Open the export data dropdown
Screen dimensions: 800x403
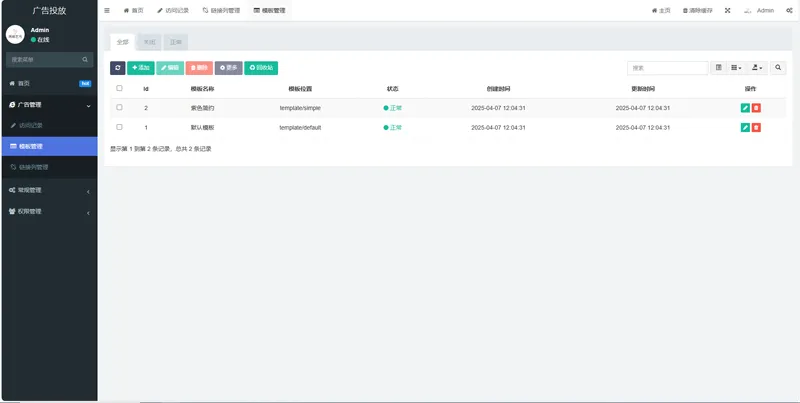tap(757, 68)
